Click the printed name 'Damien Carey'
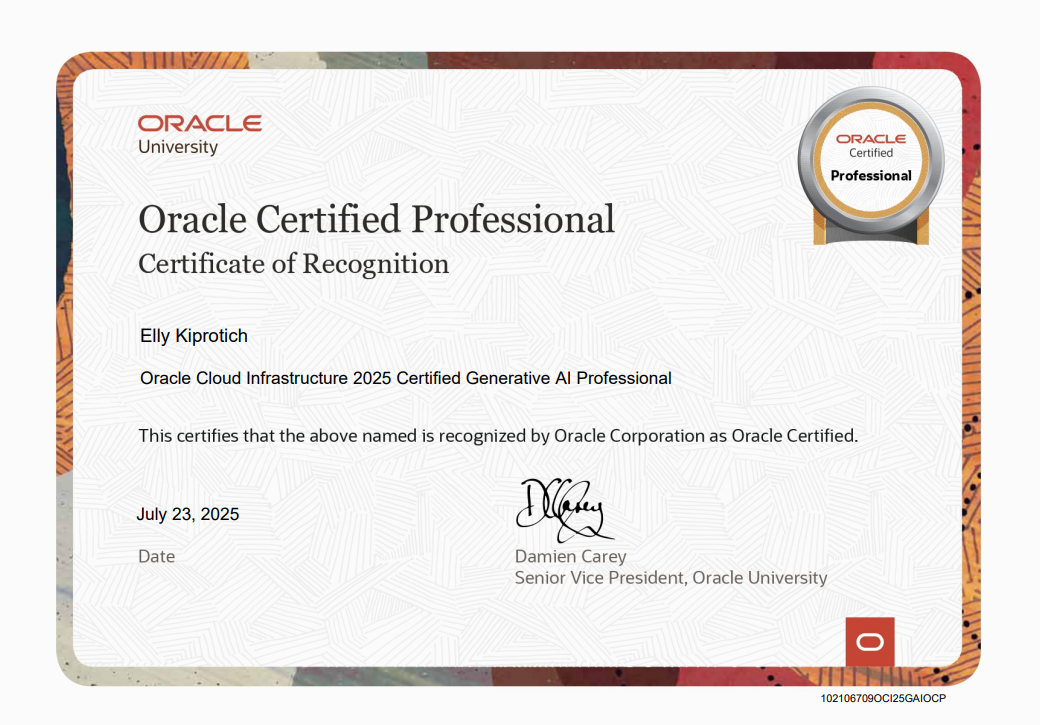Image resolution: width=1040 pixels, height=725 pixels. (570, 557)
